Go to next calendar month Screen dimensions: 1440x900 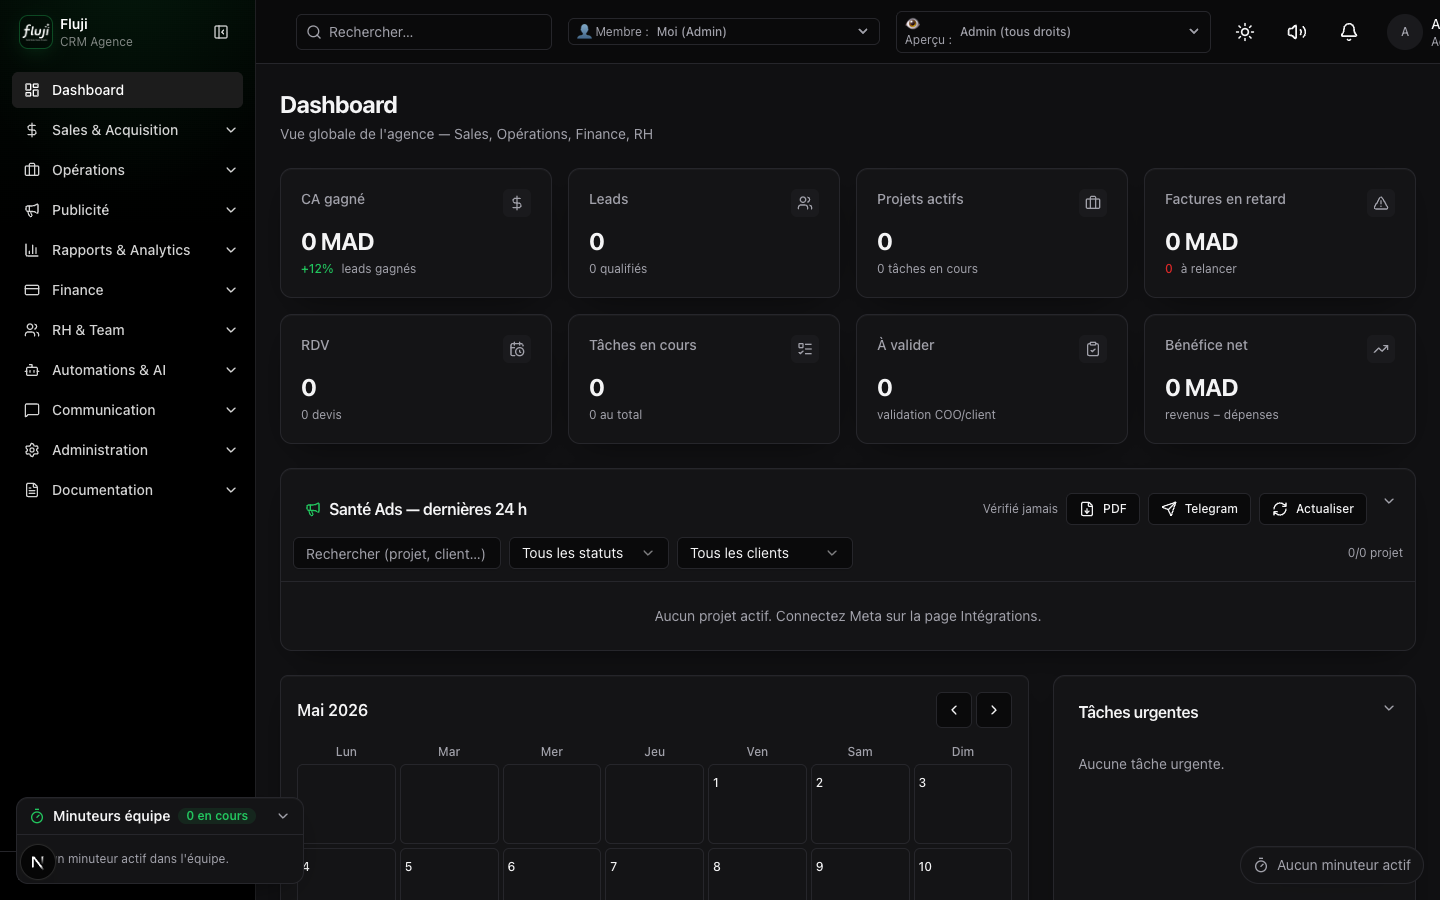tap(994, 710)
